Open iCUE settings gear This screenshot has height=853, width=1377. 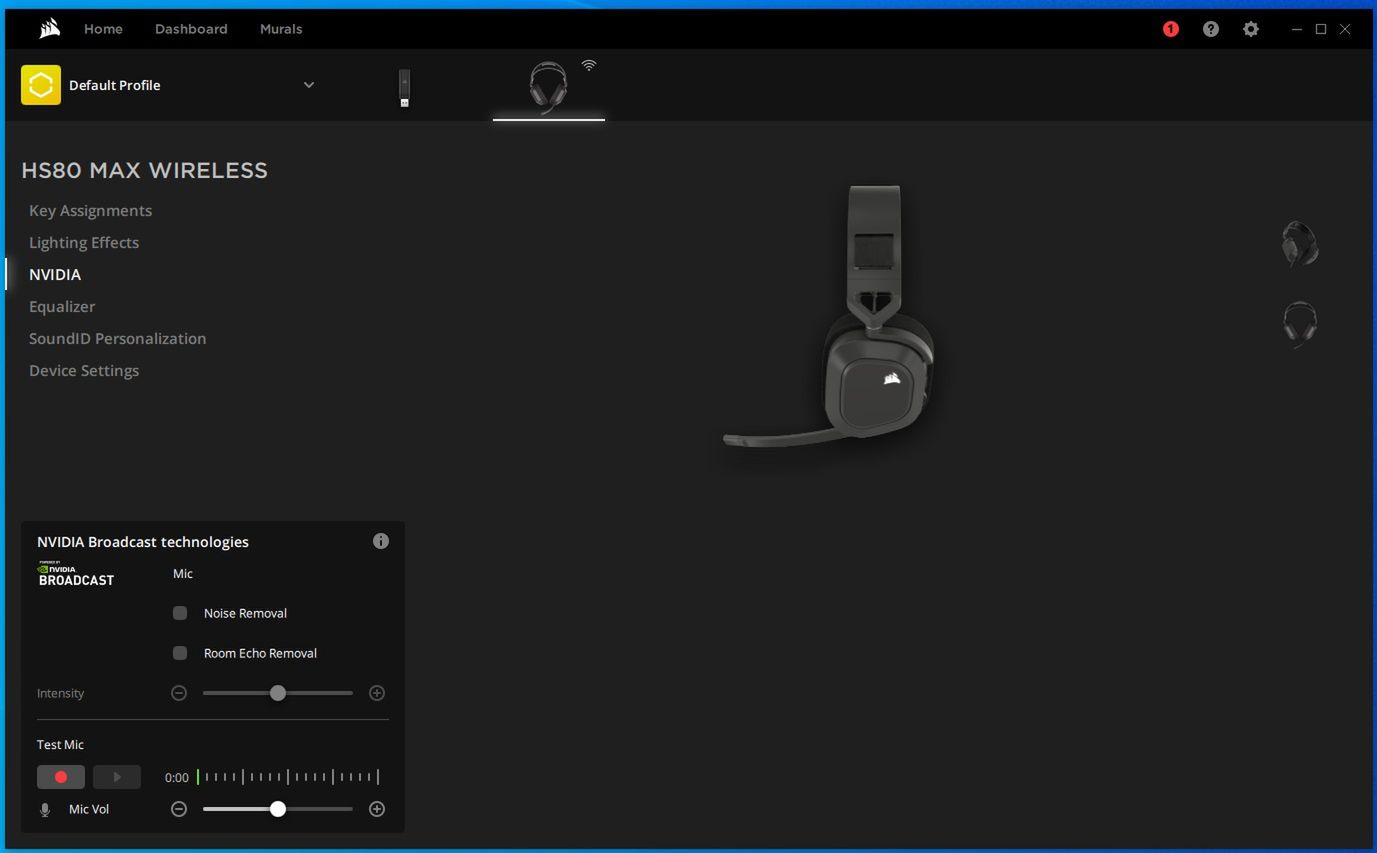click(x=1250, y=29)
